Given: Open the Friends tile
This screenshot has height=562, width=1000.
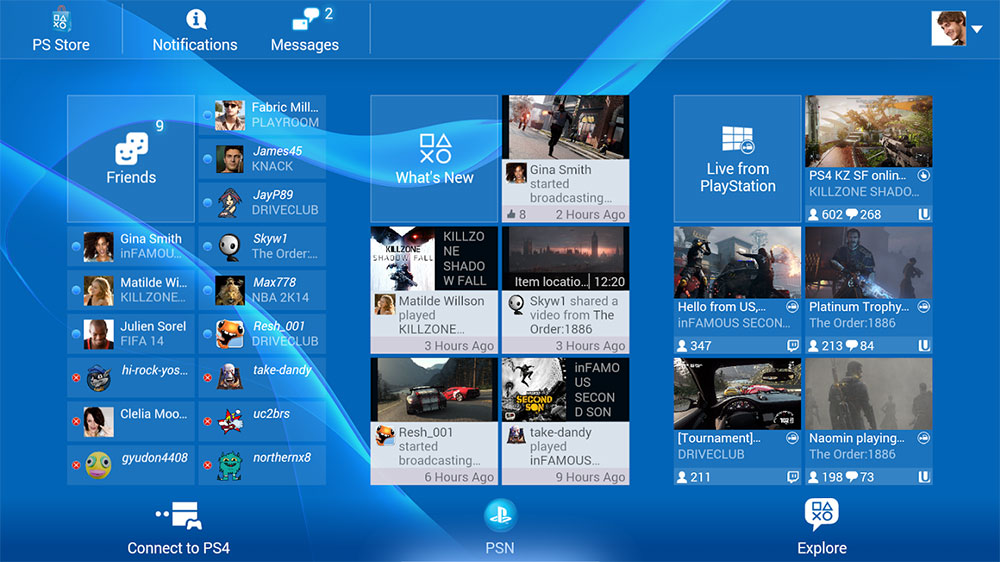Looking at the screenshot, I should tap(131, 159).
